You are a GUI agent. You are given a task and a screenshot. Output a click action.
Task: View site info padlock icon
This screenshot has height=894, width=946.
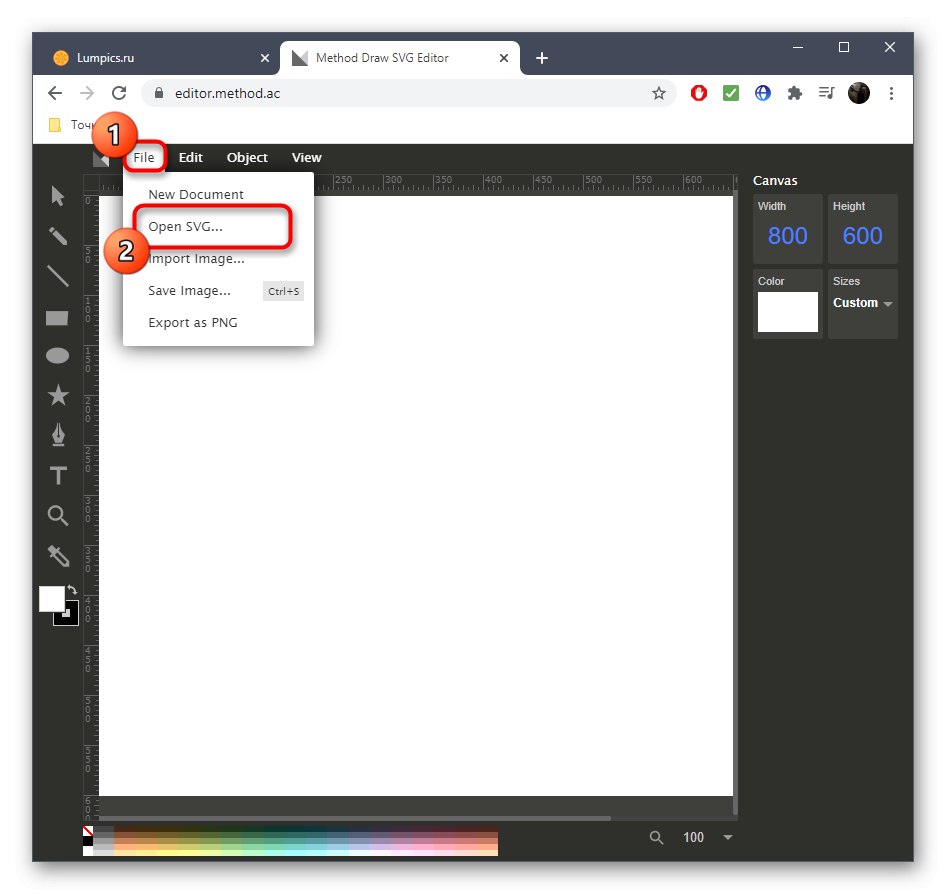pos(159,93)
